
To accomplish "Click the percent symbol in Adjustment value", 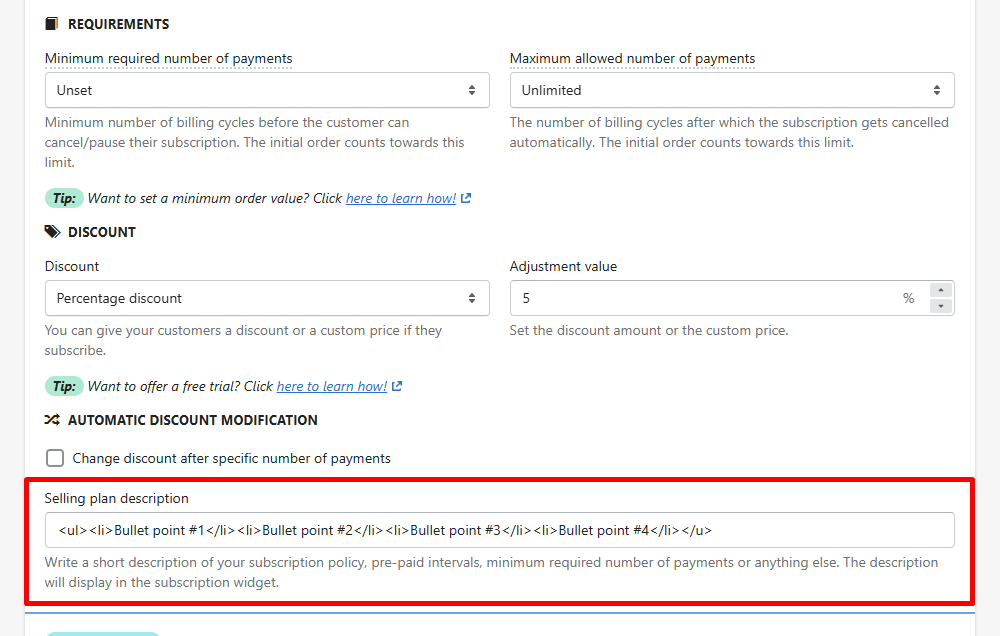I will pos(908,298).
